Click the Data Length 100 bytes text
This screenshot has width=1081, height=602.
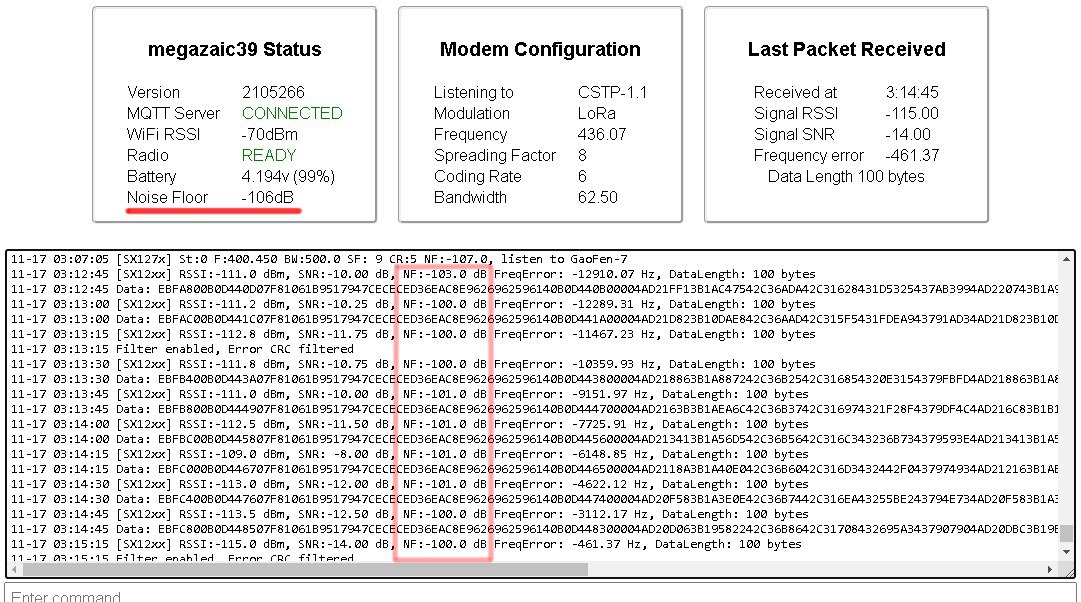coord(846,176)
